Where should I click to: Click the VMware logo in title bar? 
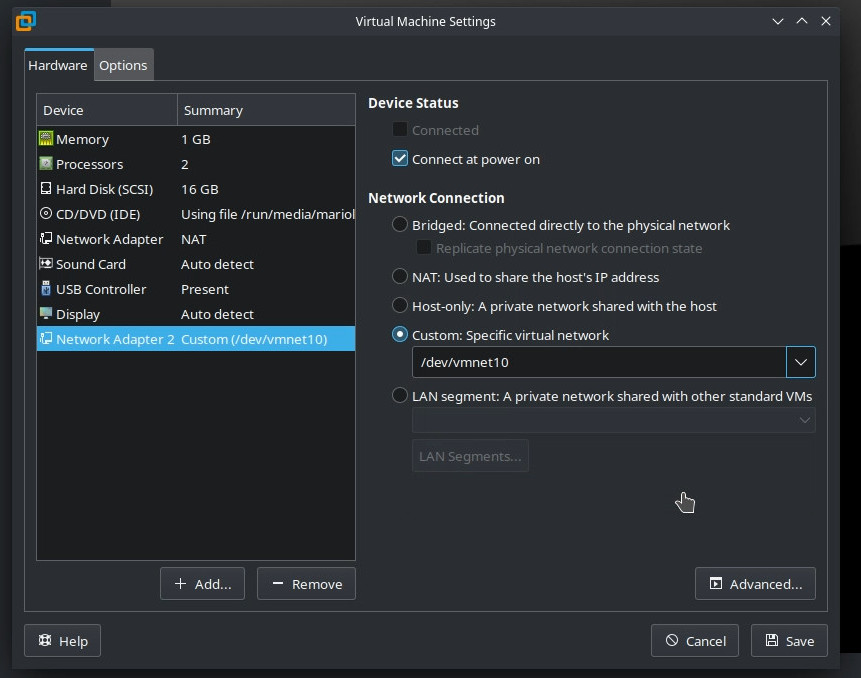click(27, 21)
